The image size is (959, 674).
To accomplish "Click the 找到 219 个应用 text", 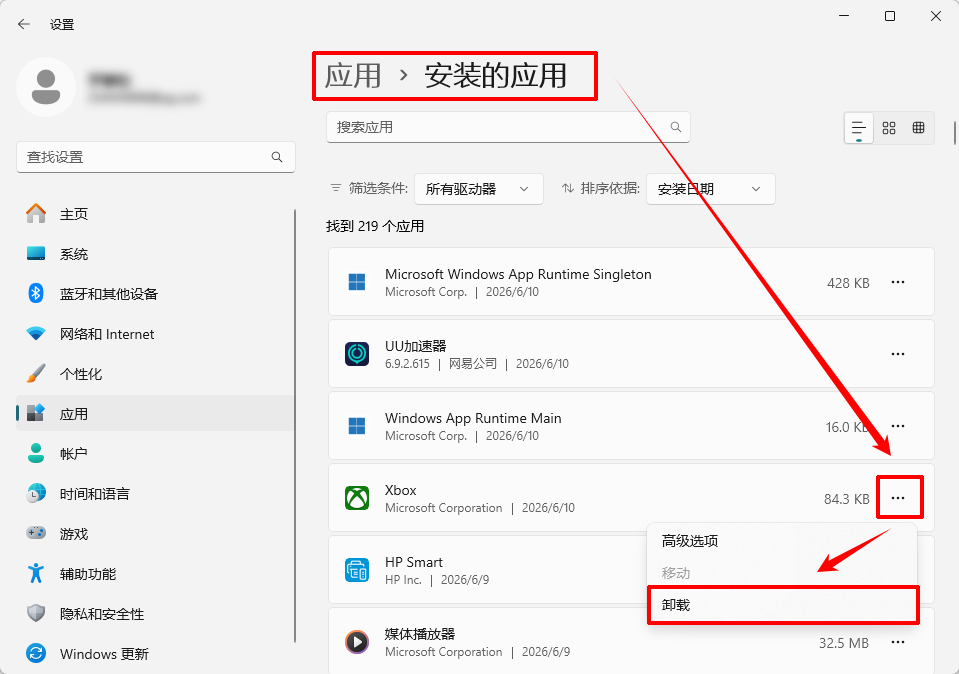I will pos(375,226).
